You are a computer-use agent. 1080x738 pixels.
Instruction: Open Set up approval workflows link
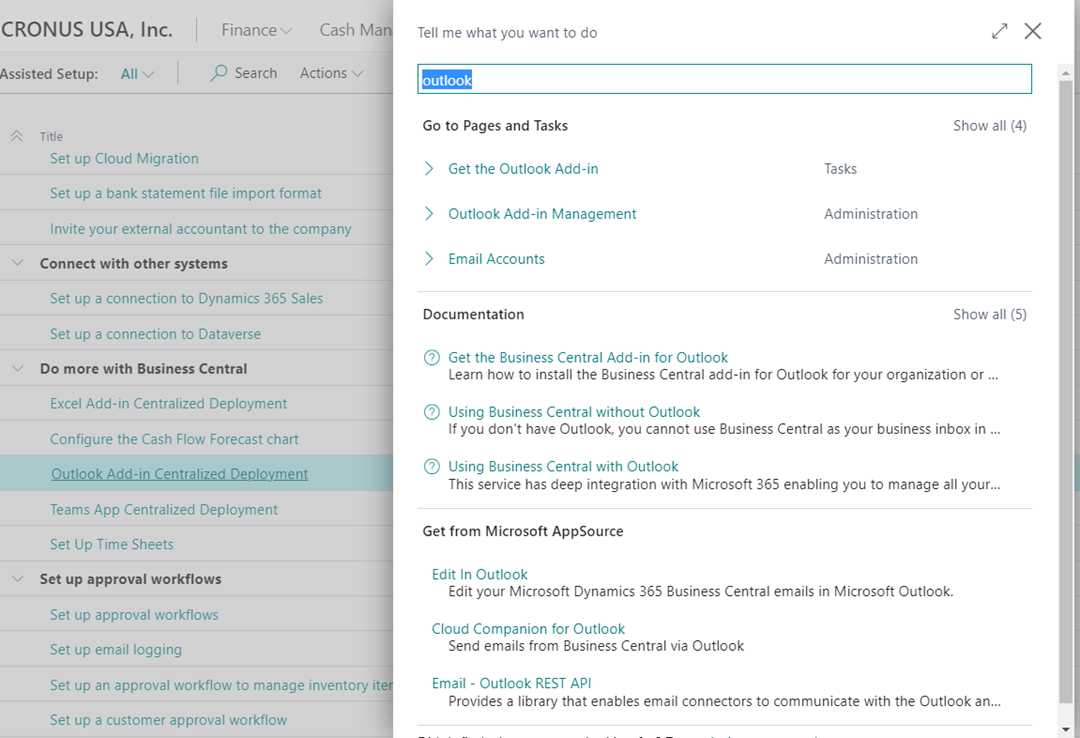[134, 615]
